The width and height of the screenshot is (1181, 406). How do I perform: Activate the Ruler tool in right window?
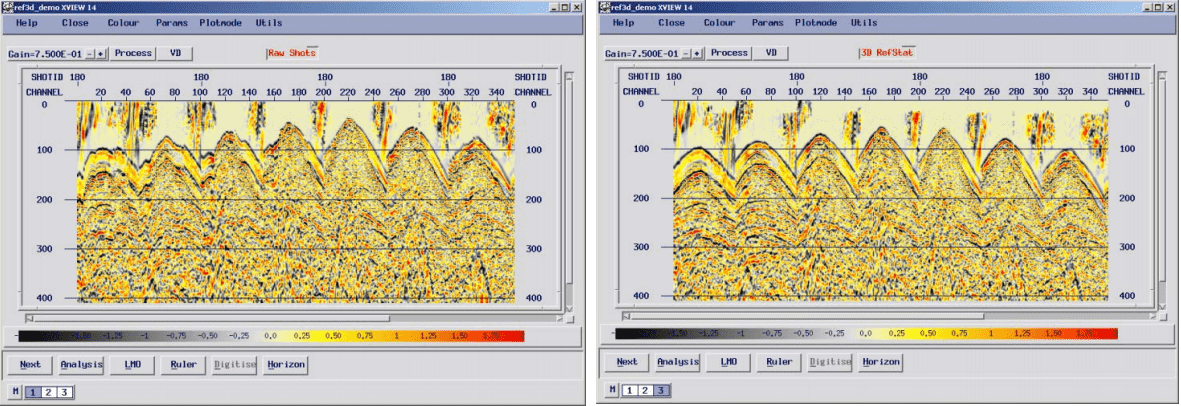[x=778, y=362]
